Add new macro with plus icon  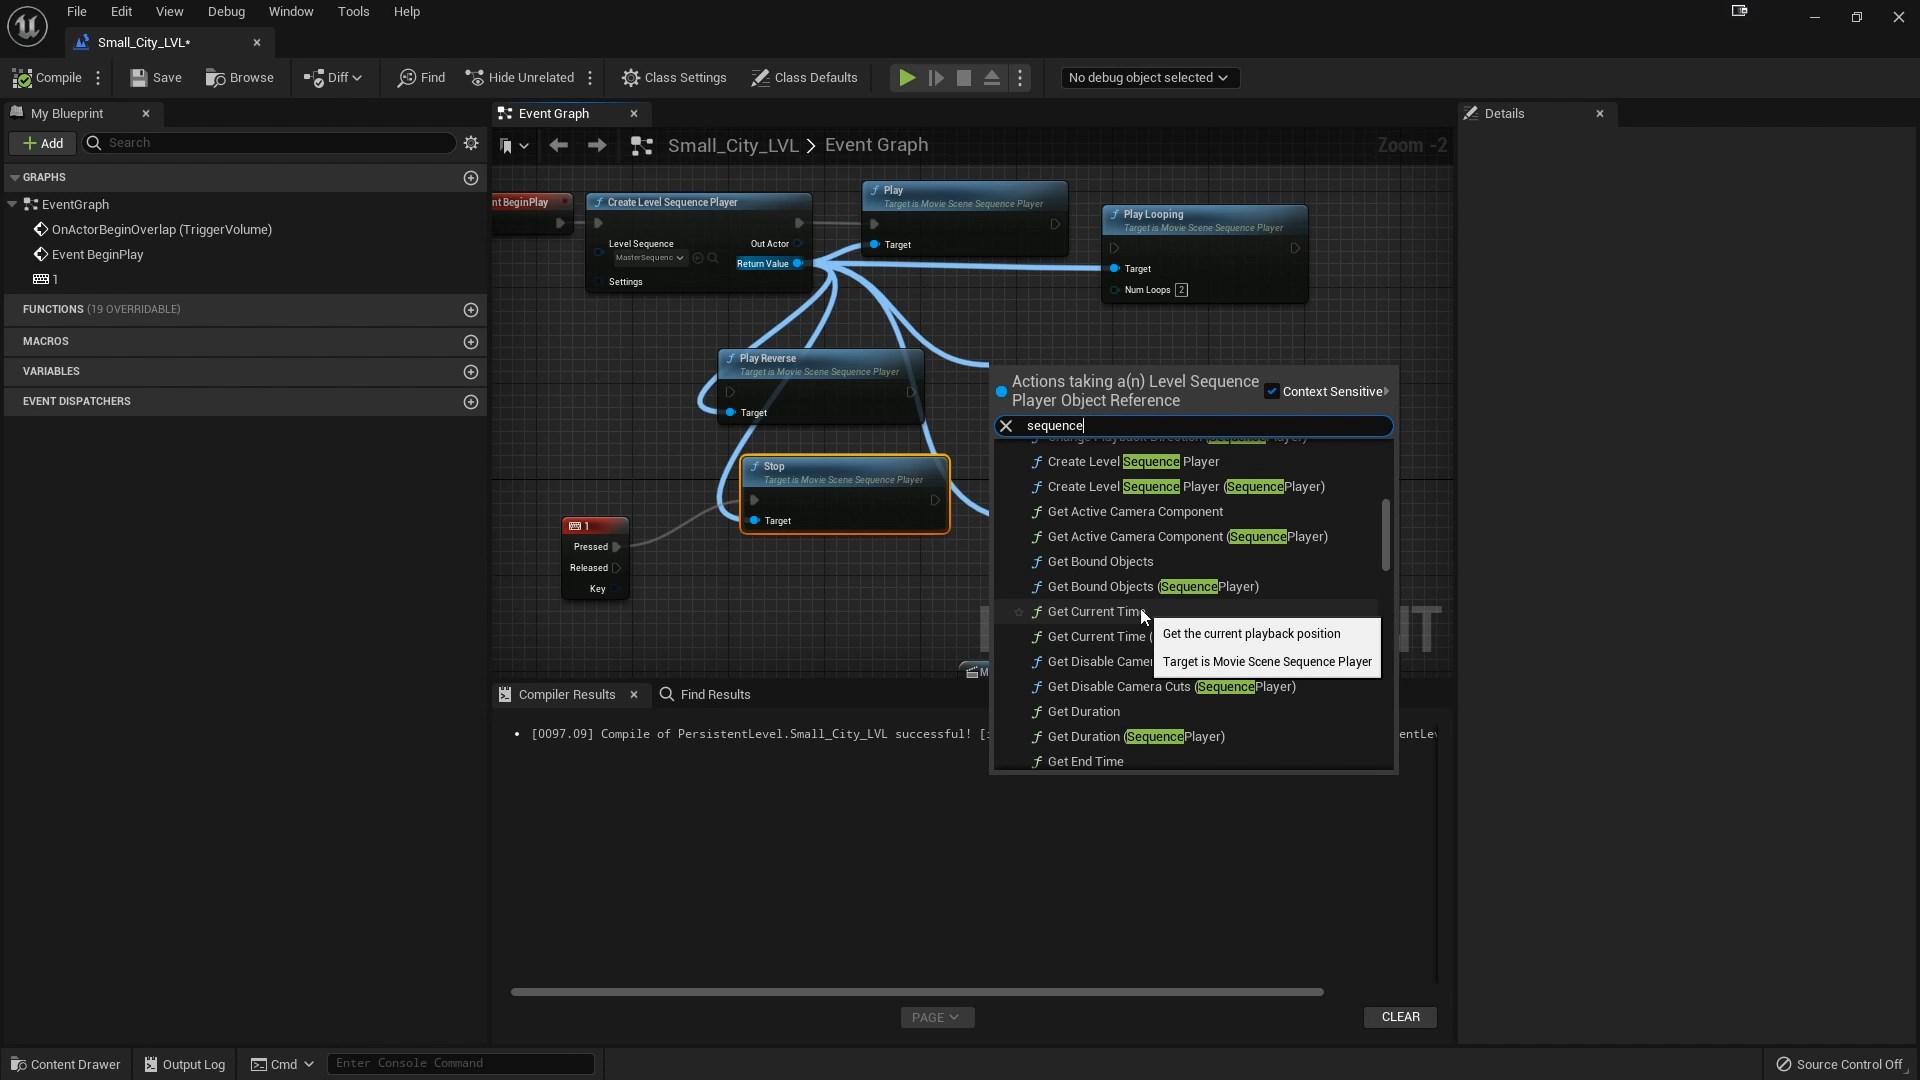pyautogui.click(x=471, y=342)
